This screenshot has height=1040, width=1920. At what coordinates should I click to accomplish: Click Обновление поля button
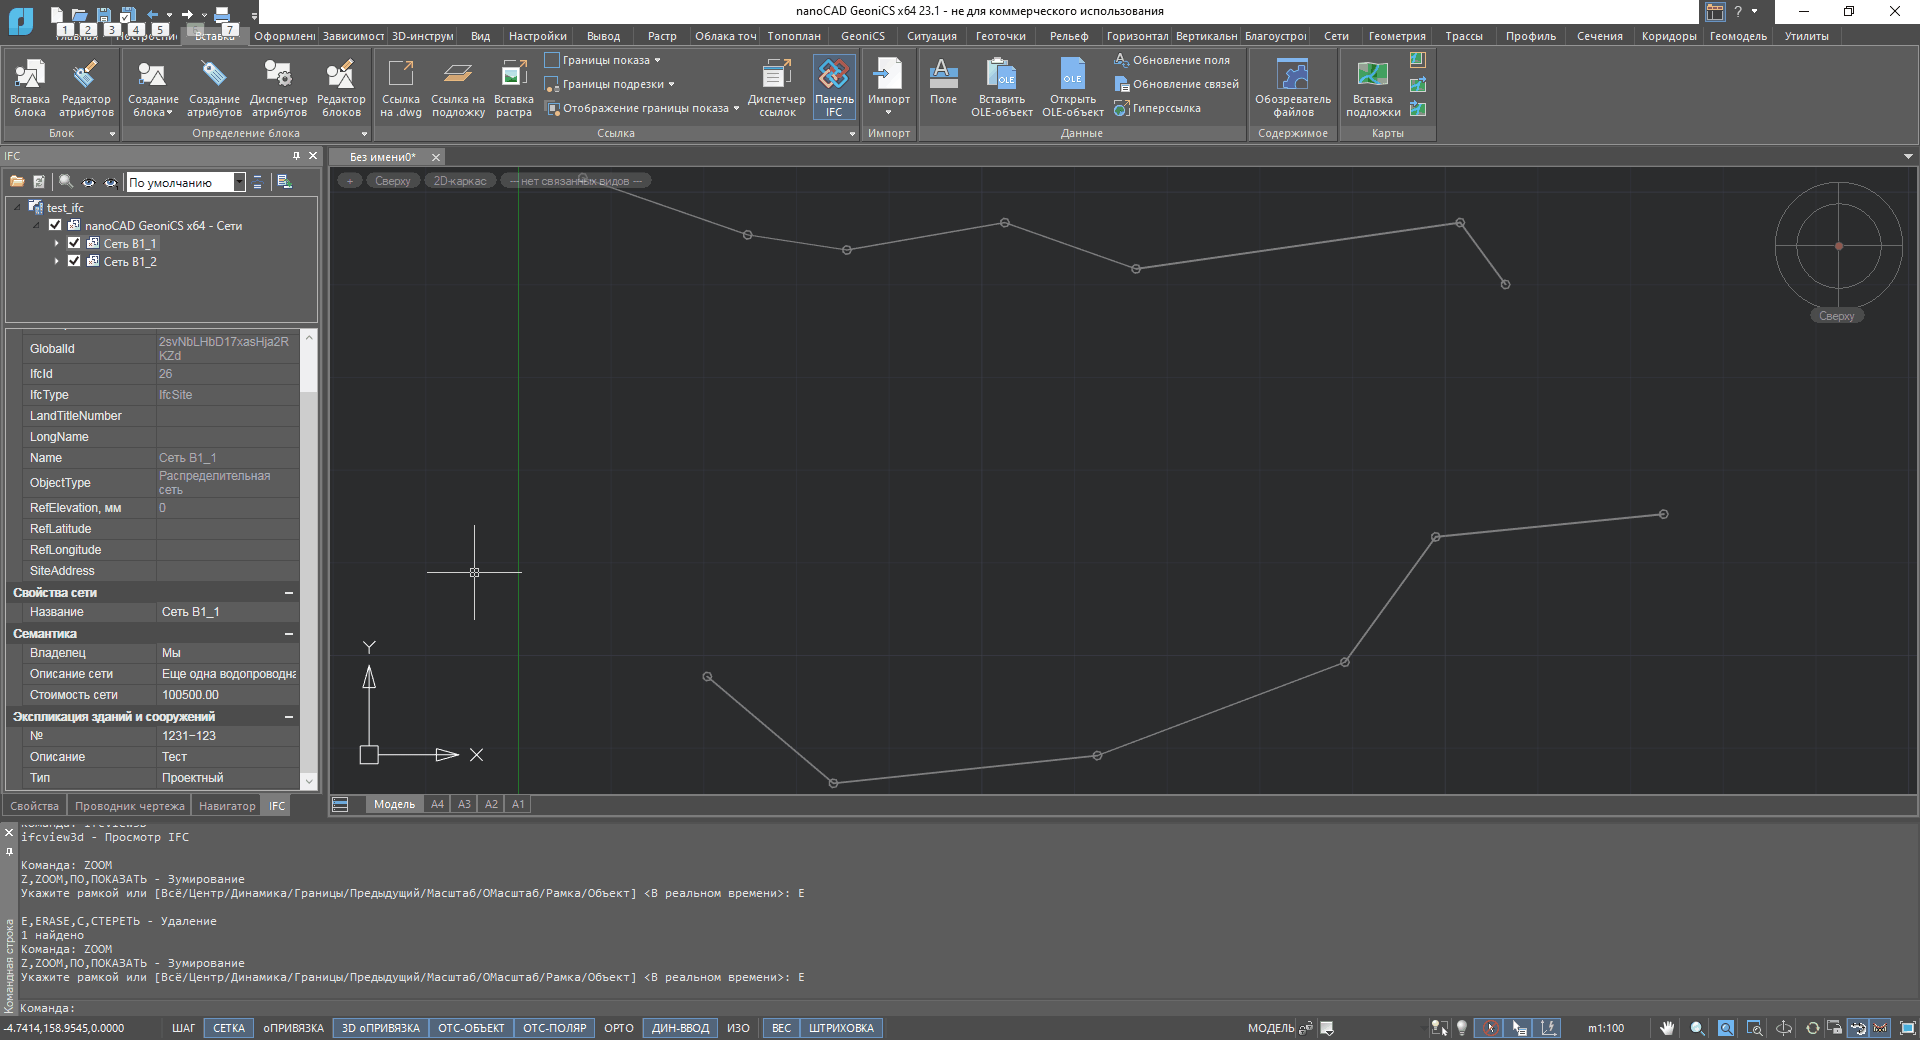point(1180,60)
